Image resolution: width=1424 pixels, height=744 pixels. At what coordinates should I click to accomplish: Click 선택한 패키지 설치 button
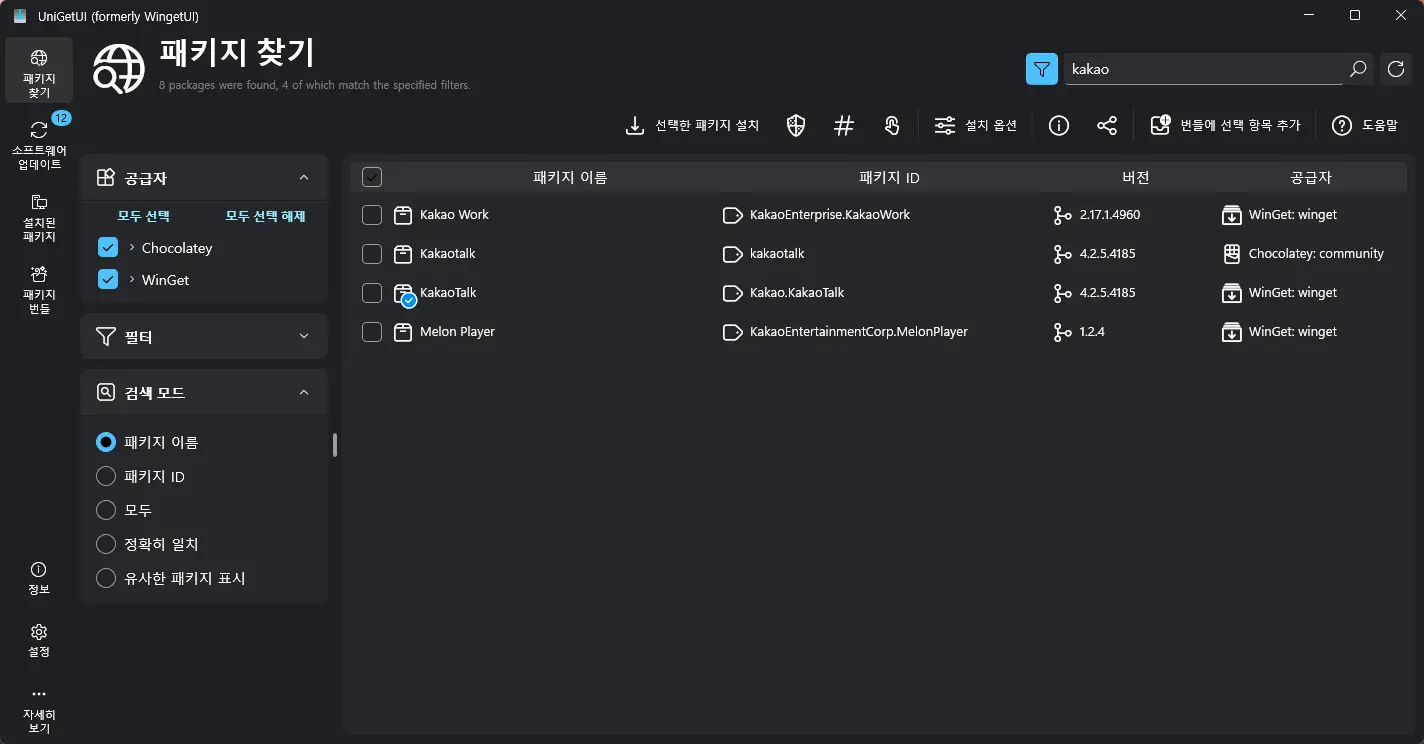(692, 125)
